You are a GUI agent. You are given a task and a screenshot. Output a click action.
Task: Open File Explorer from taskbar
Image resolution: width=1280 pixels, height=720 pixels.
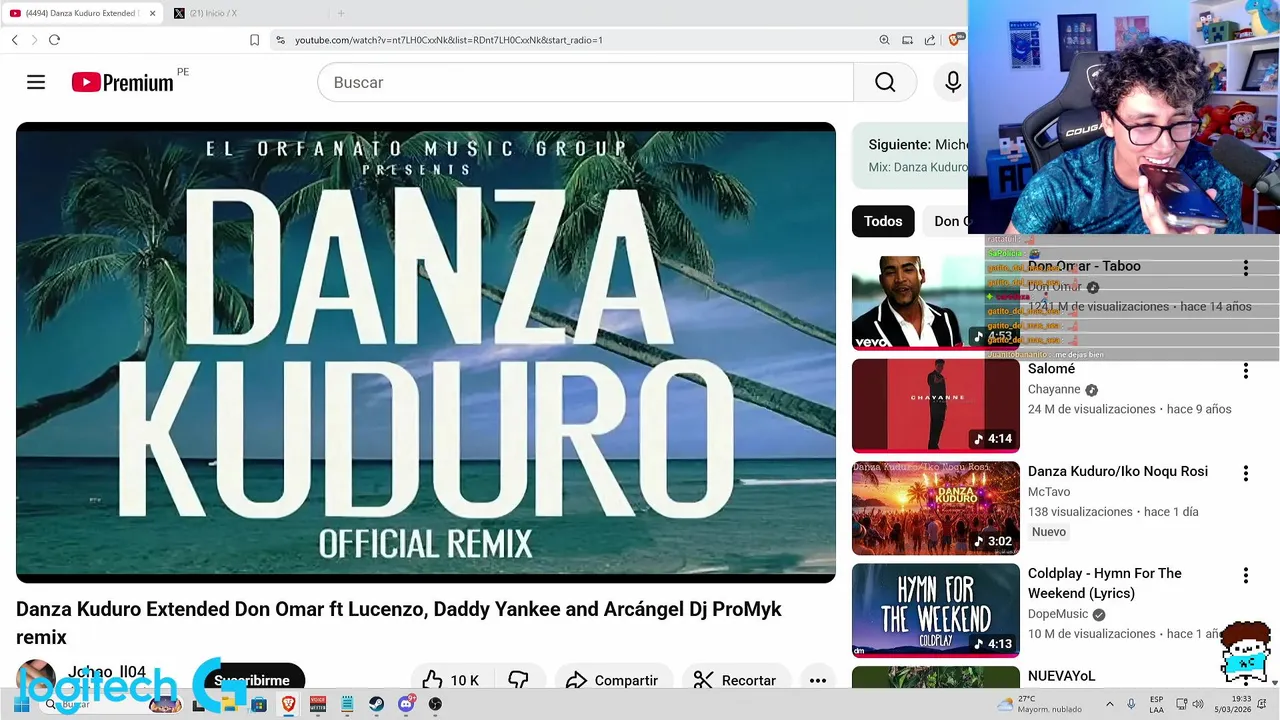pyautogui.click(x=228, y=704)
